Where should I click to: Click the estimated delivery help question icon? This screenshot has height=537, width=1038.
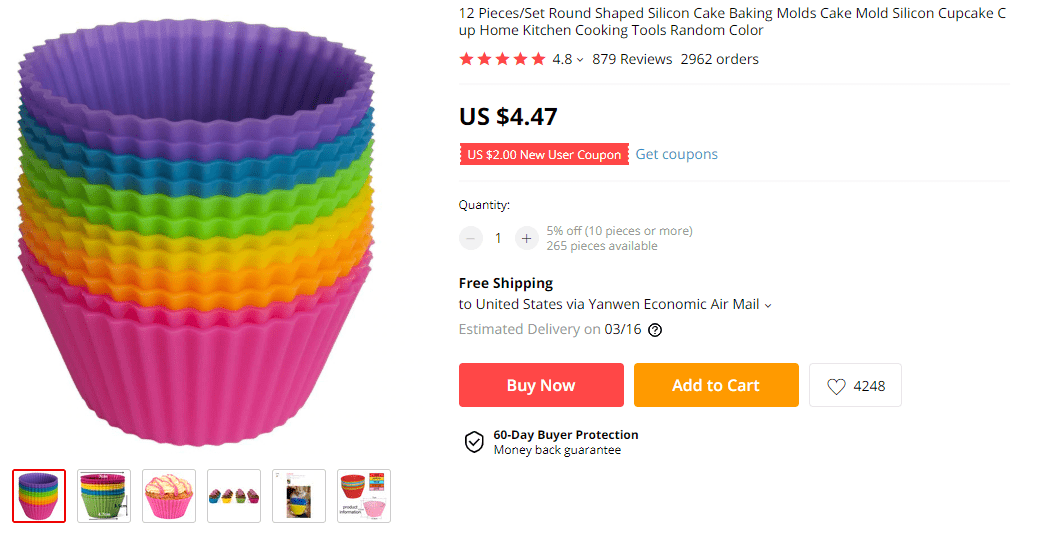click(655, 330)
